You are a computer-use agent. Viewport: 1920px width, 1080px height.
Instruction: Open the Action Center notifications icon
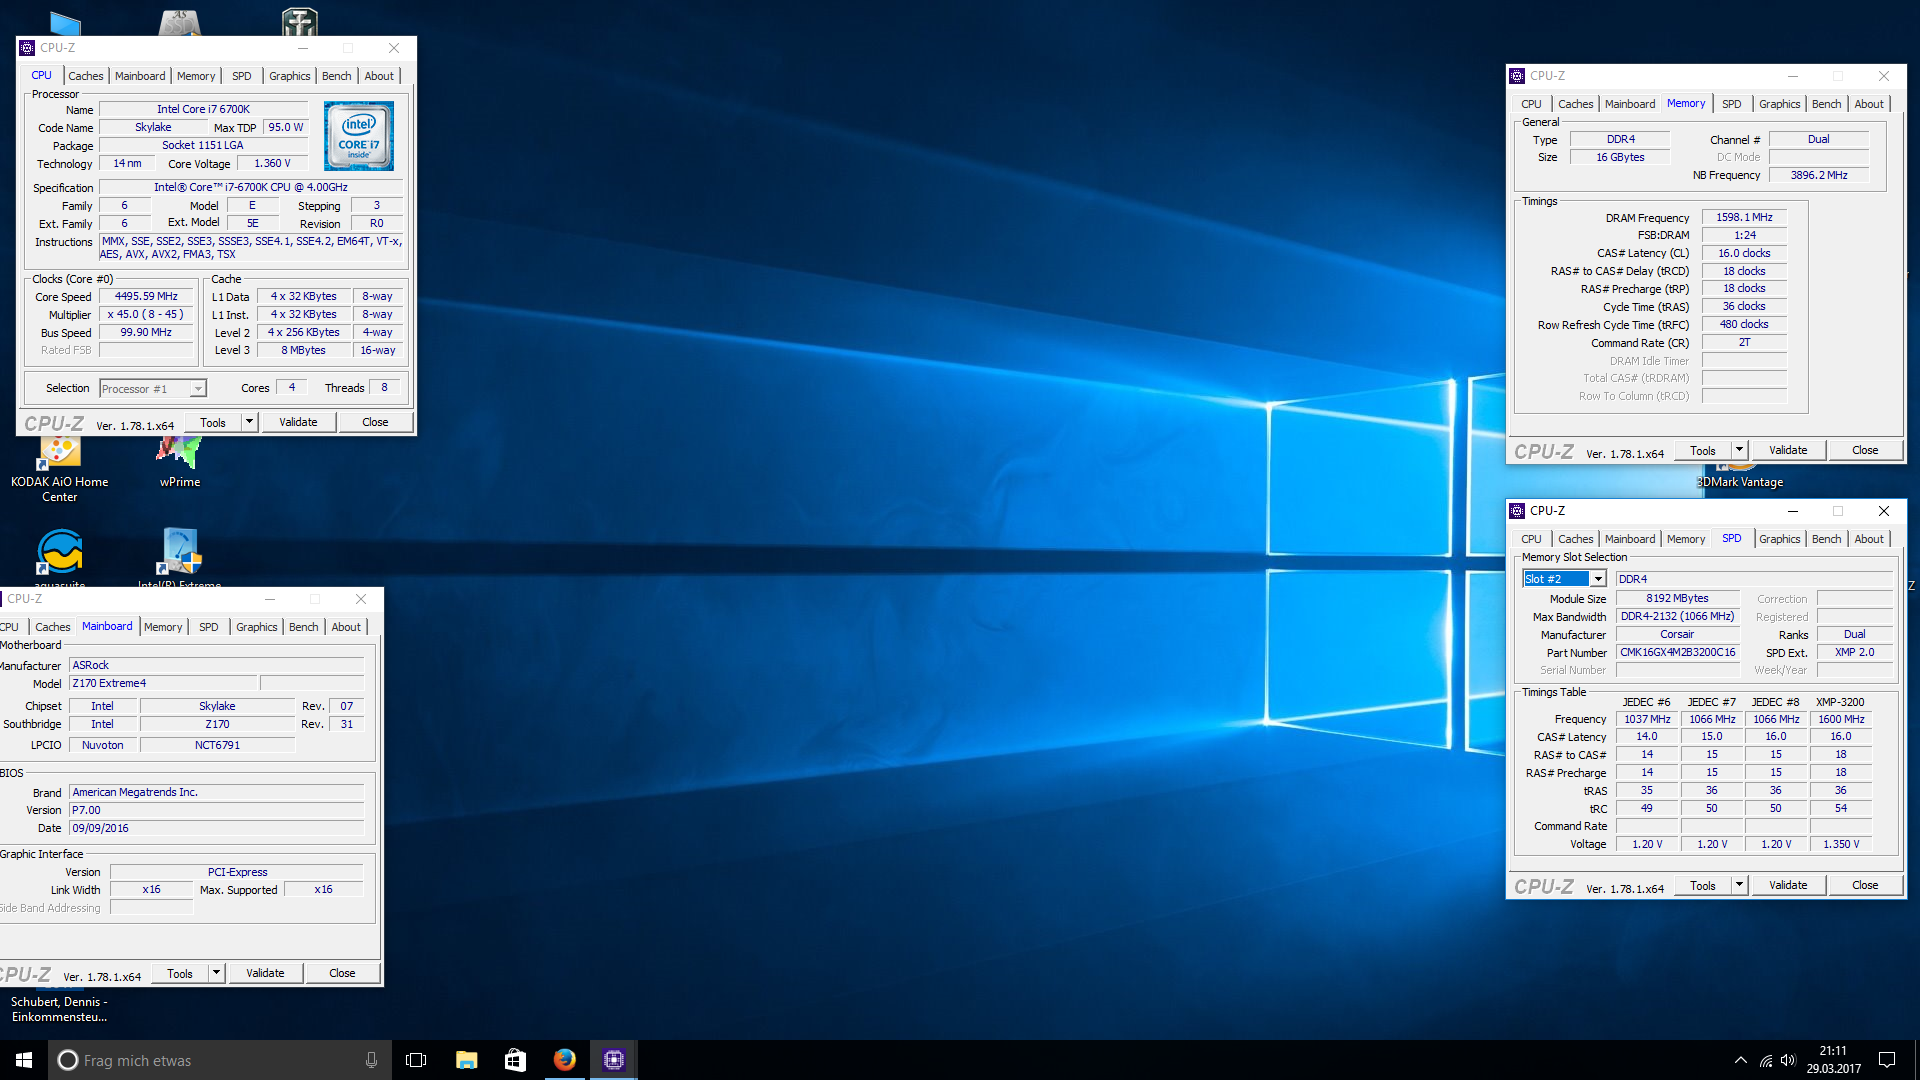pos(1887,1060)
